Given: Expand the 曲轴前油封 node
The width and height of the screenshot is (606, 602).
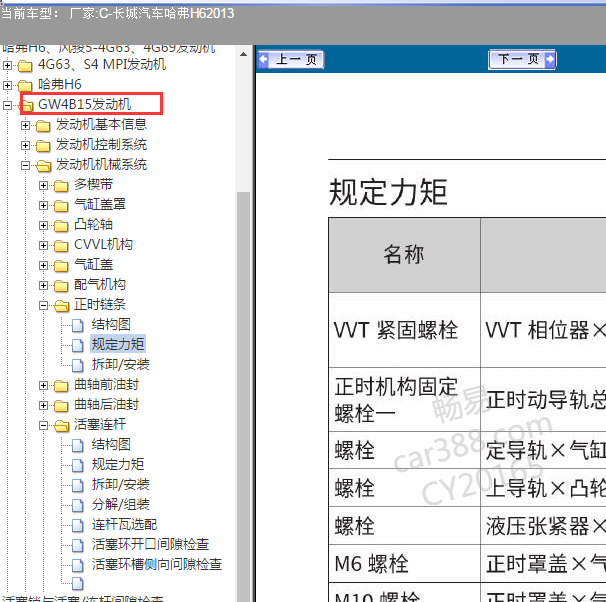Looking at the screenshot, I should [x=43, y=385].
